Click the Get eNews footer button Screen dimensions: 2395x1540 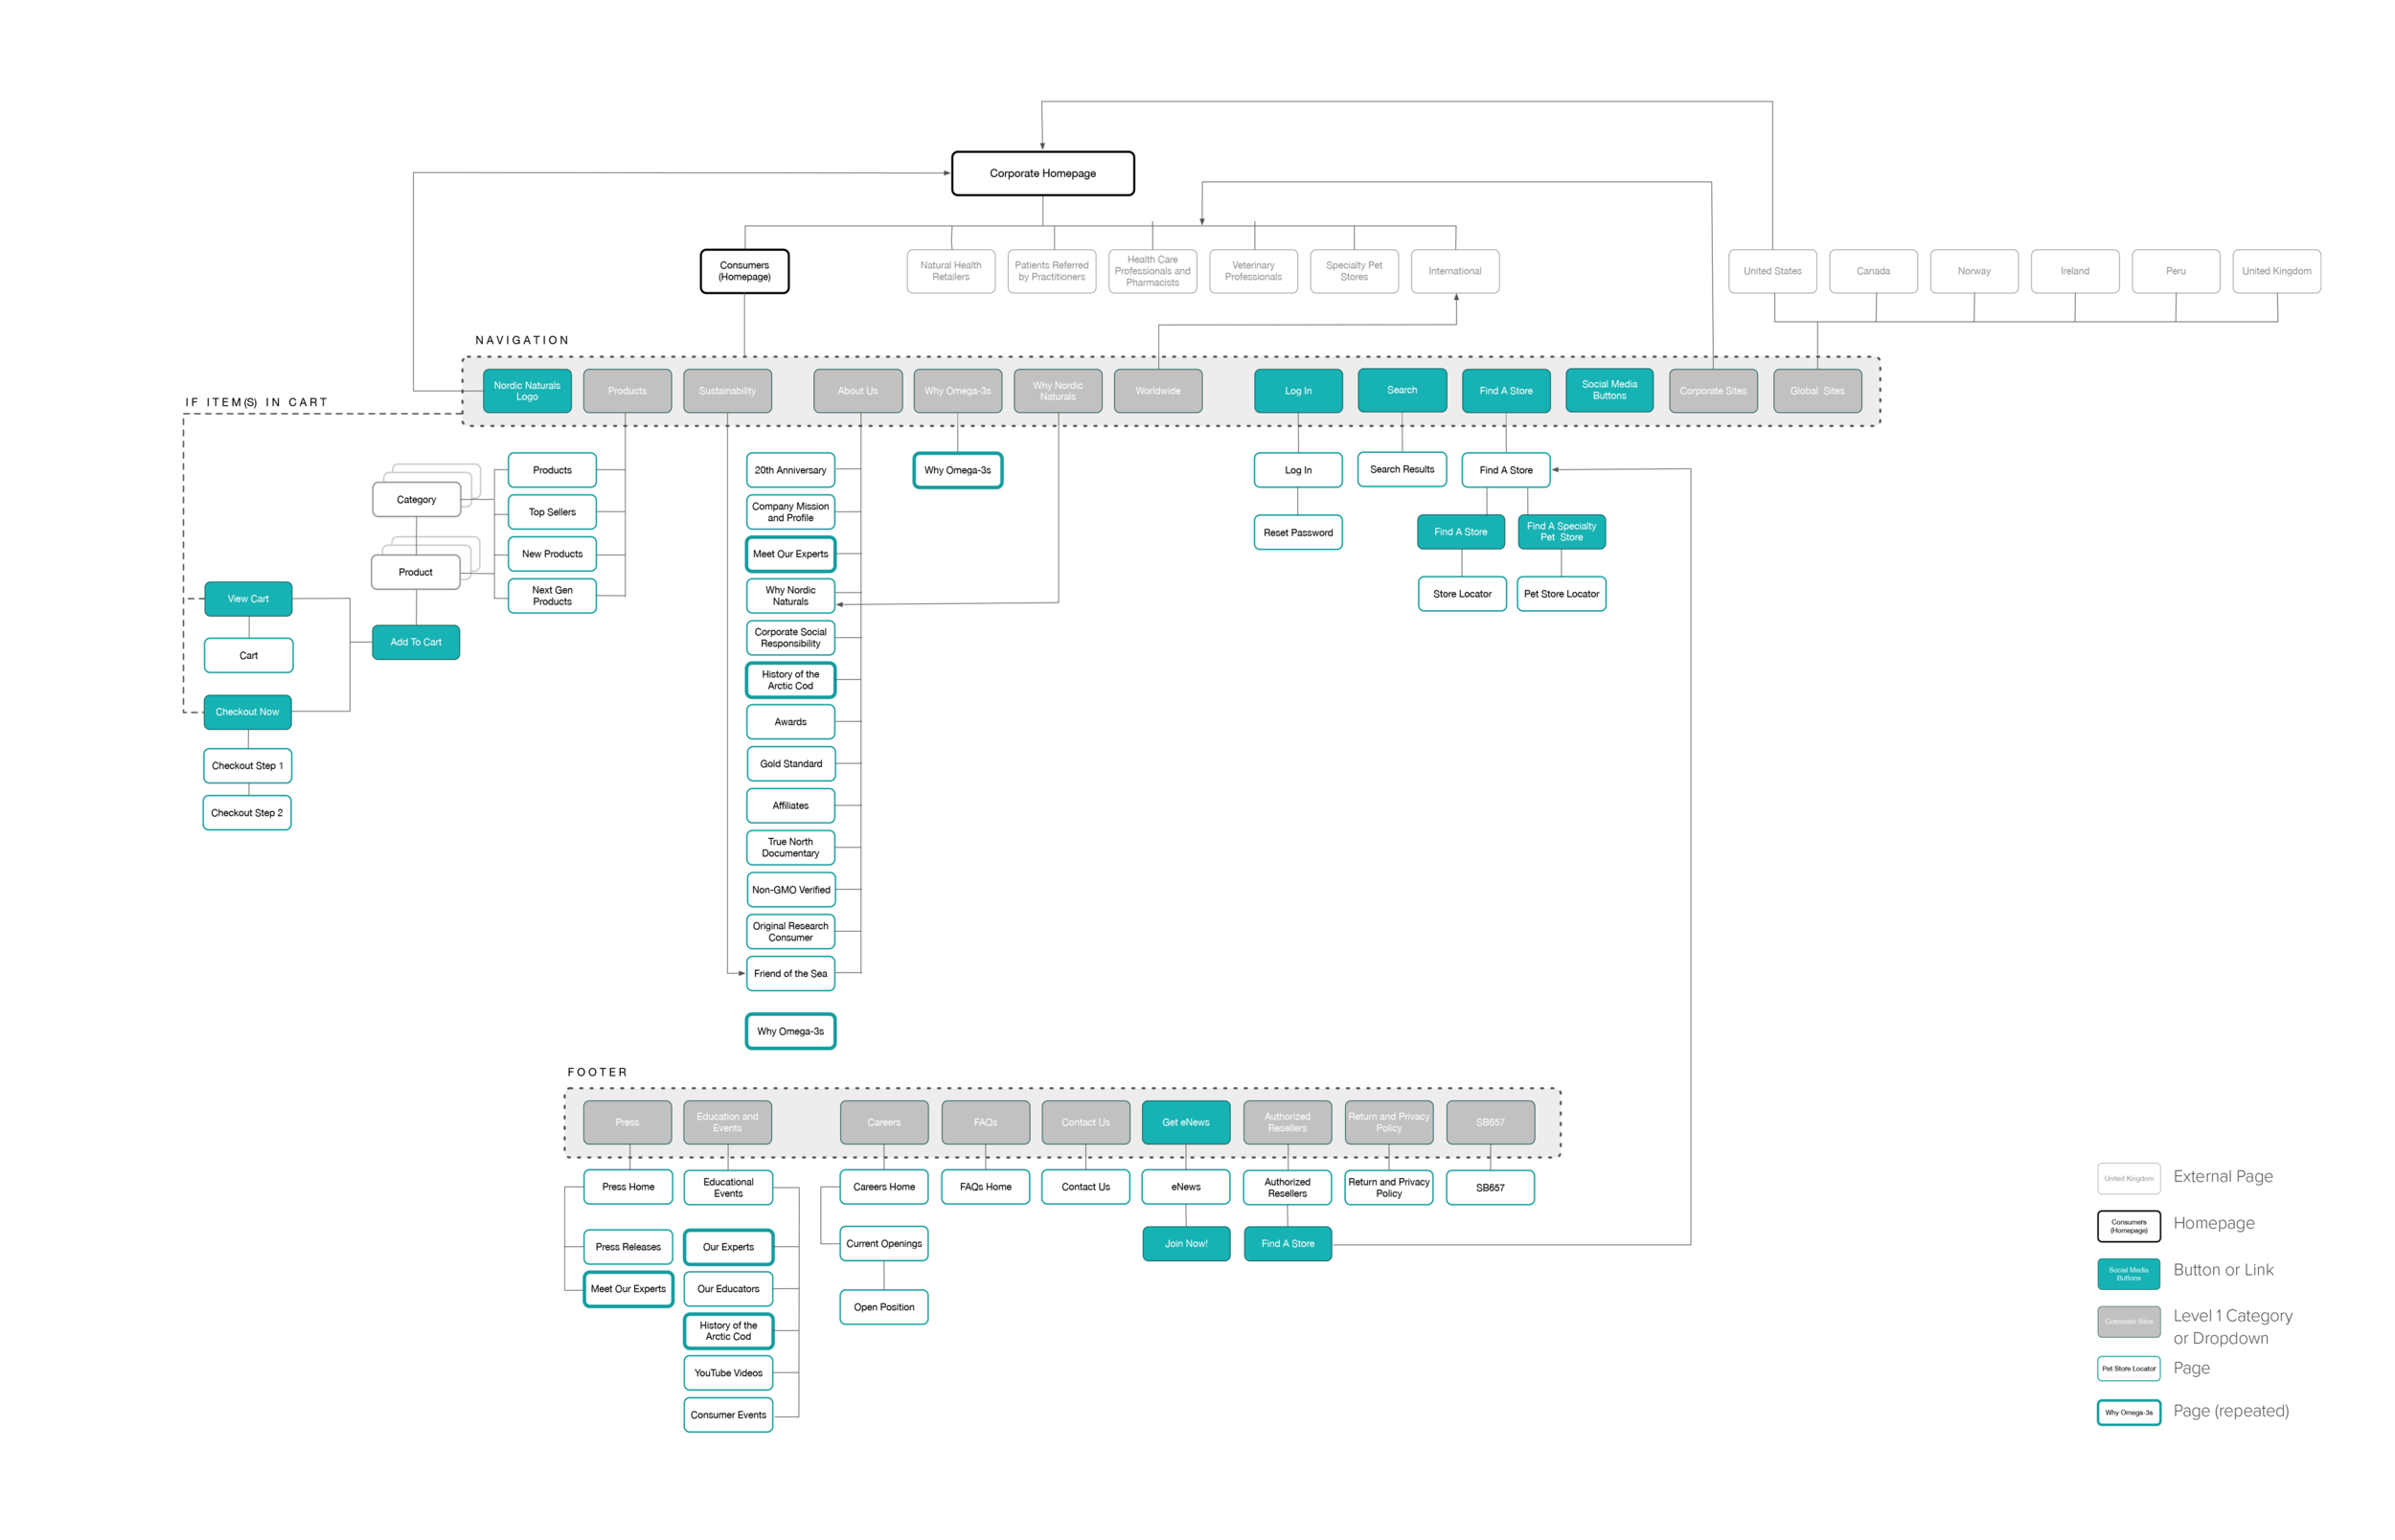(x=1185, y=1122)
